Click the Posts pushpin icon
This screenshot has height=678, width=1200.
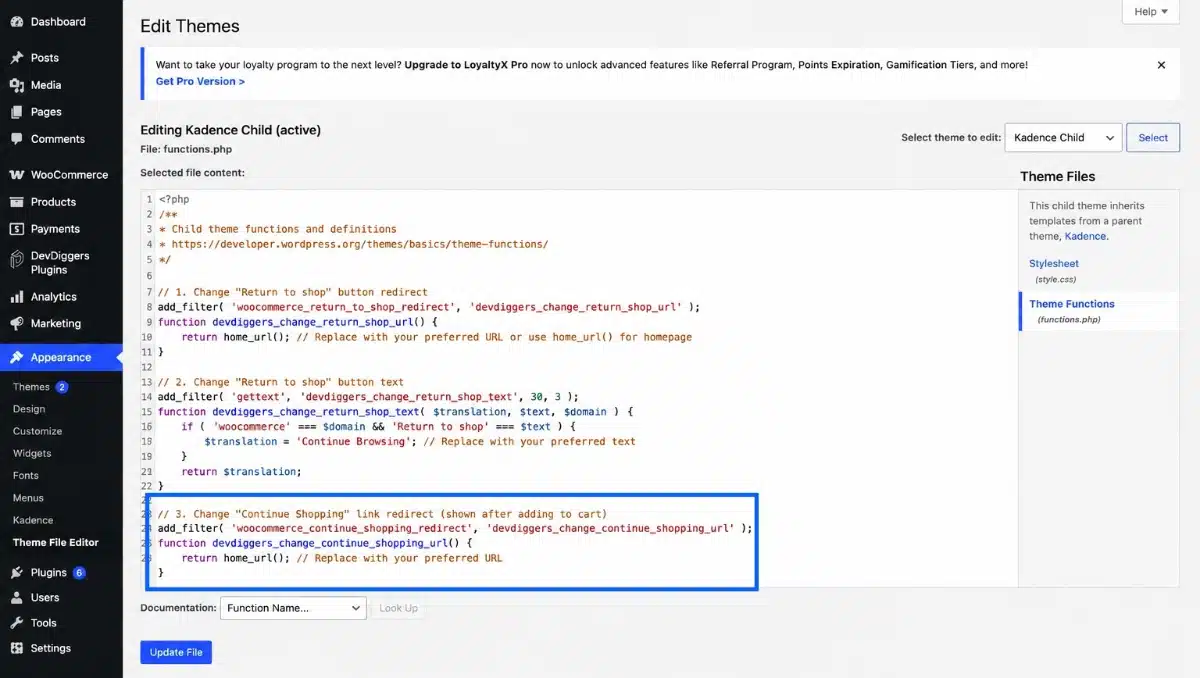[x=16, y=58]
